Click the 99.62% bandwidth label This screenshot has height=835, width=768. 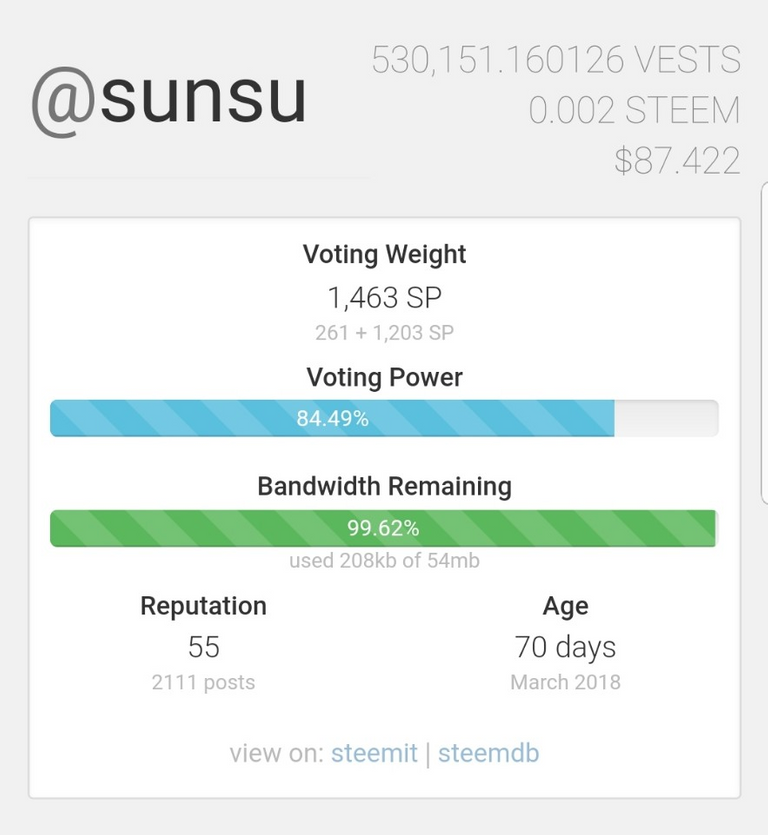click(383, 528)
